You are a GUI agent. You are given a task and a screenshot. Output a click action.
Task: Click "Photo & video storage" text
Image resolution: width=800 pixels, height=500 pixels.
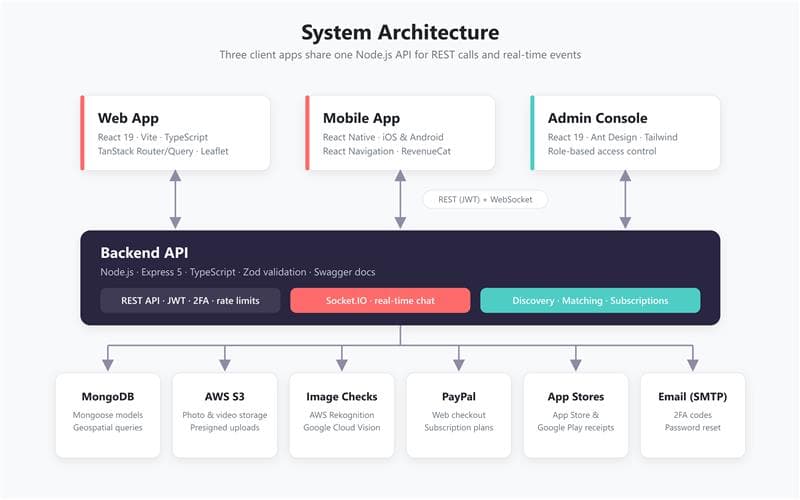[224, 415]
